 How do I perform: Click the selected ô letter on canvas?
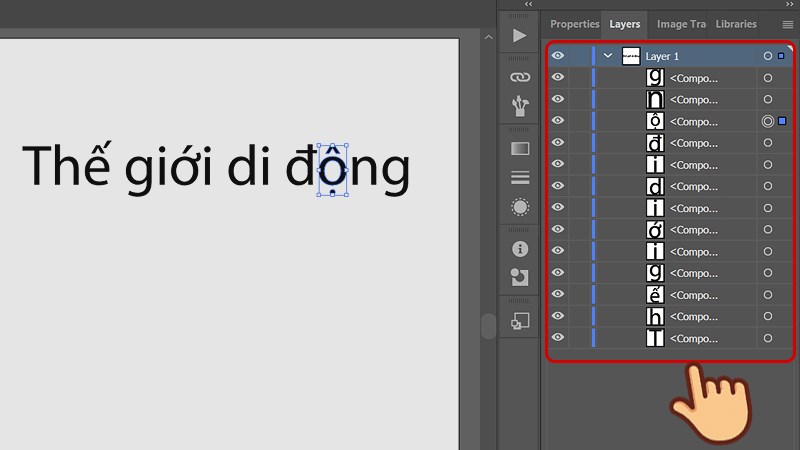click(x=333, y=170)
